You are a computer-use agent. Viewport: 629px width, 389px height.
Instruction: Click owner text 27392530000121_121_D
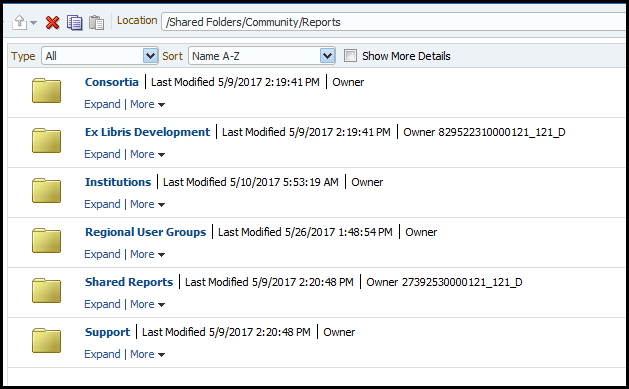(x=462, y=282)
